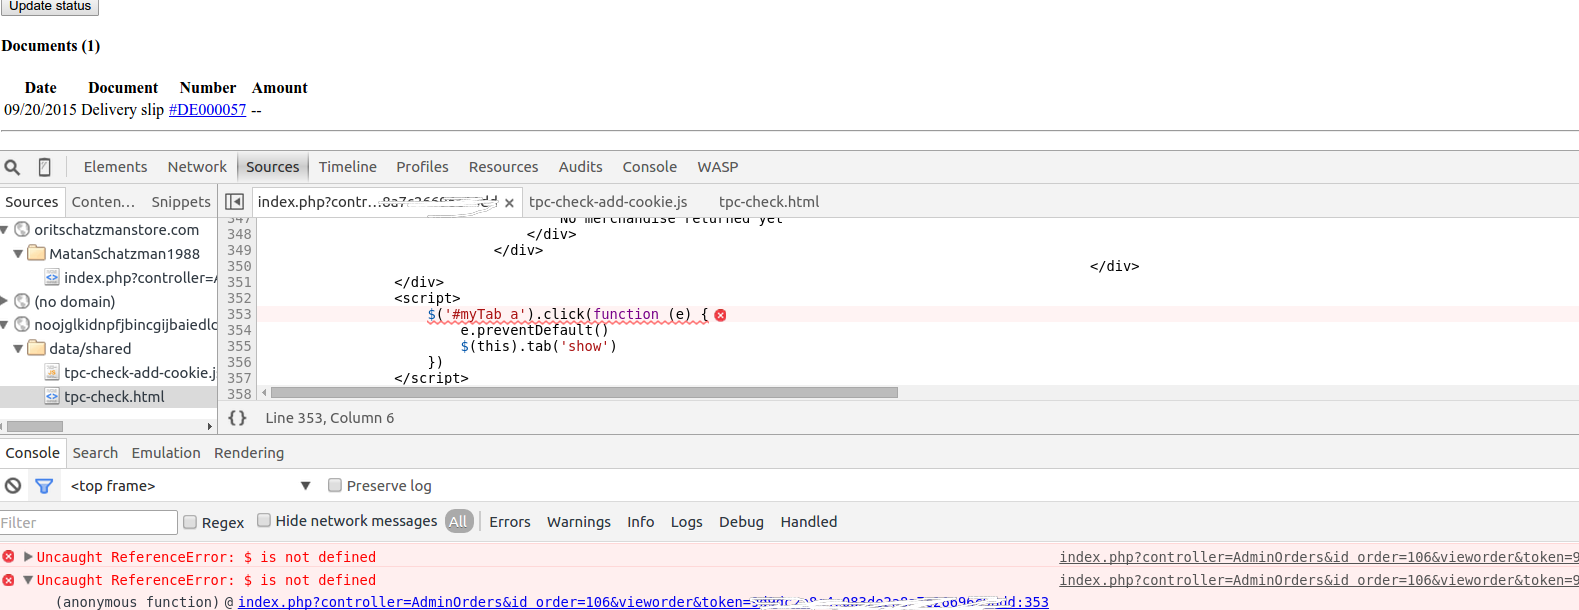Viewport: 1579px width, 610px height.
Task: Click line number 353 in gutter
Action: tap(239, 314)
